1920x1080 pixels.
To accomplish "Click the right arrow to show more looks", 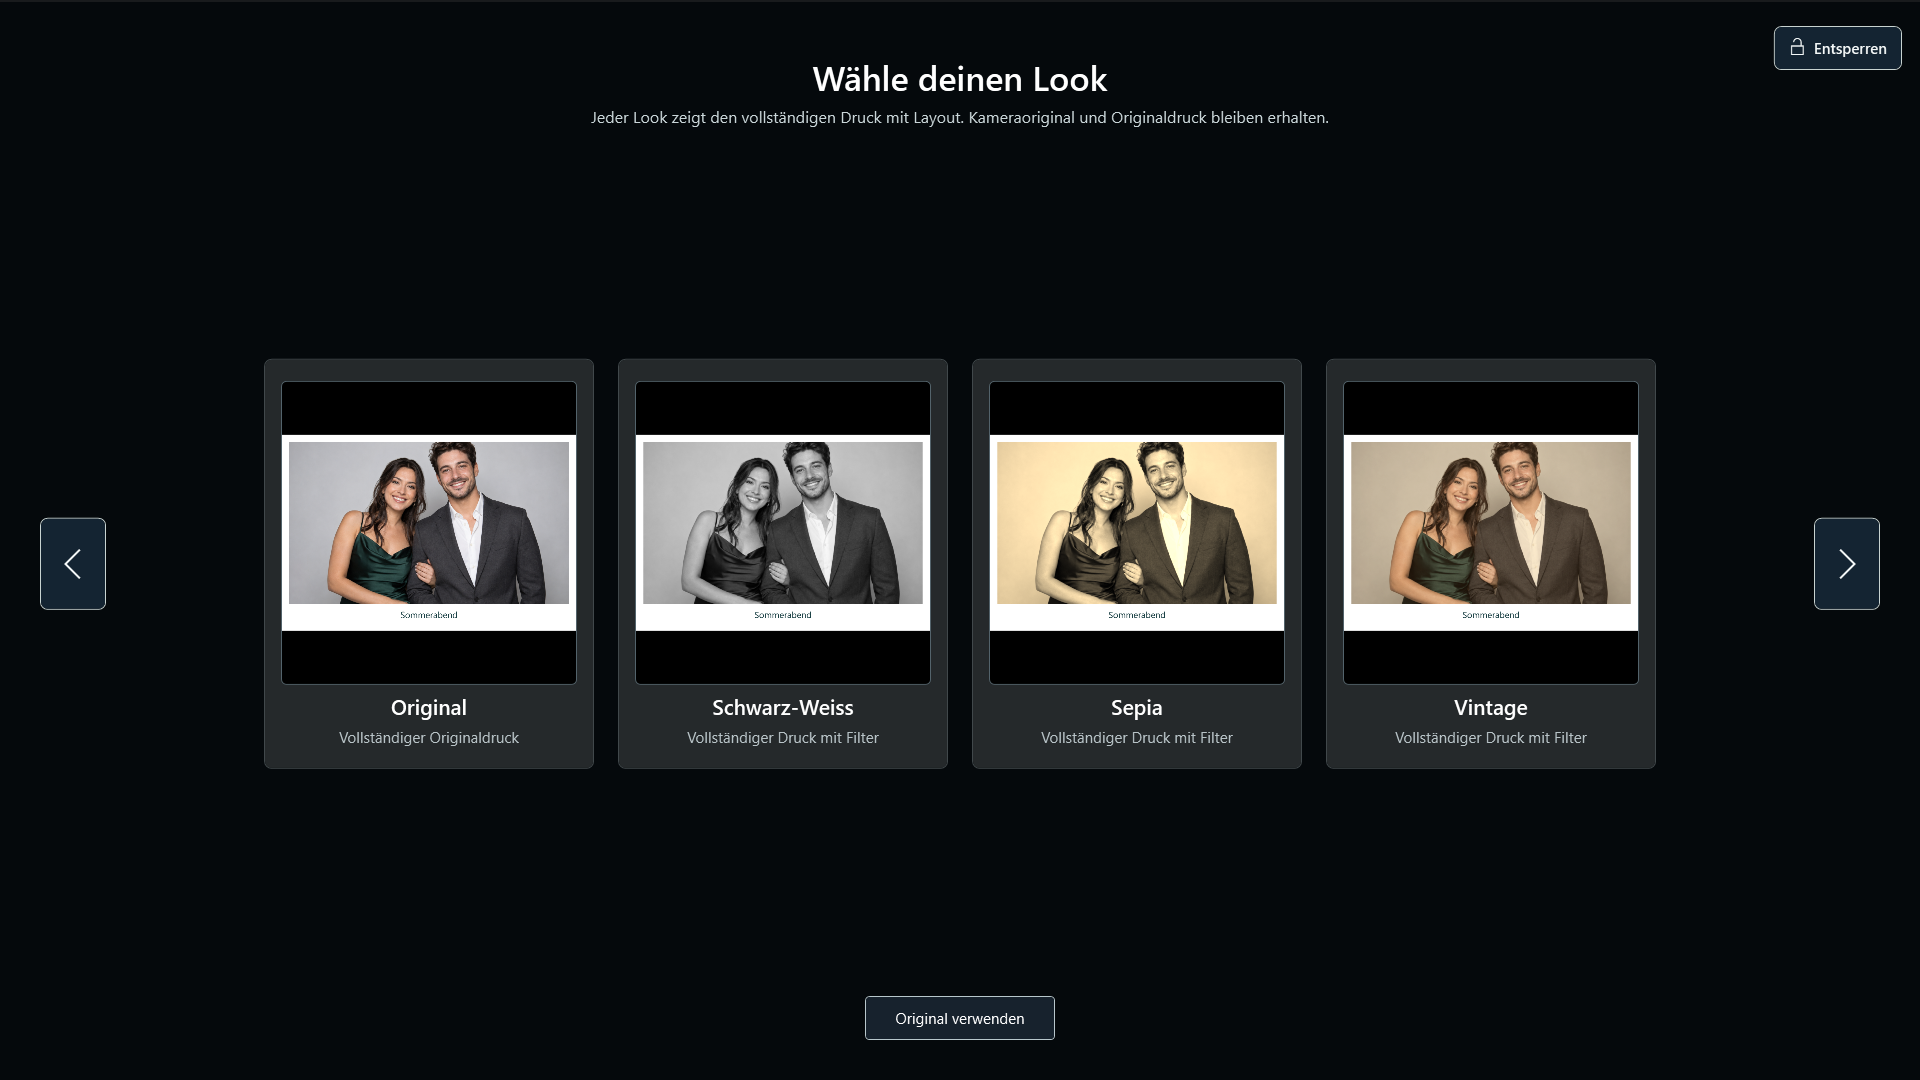I will [1847, 564].
